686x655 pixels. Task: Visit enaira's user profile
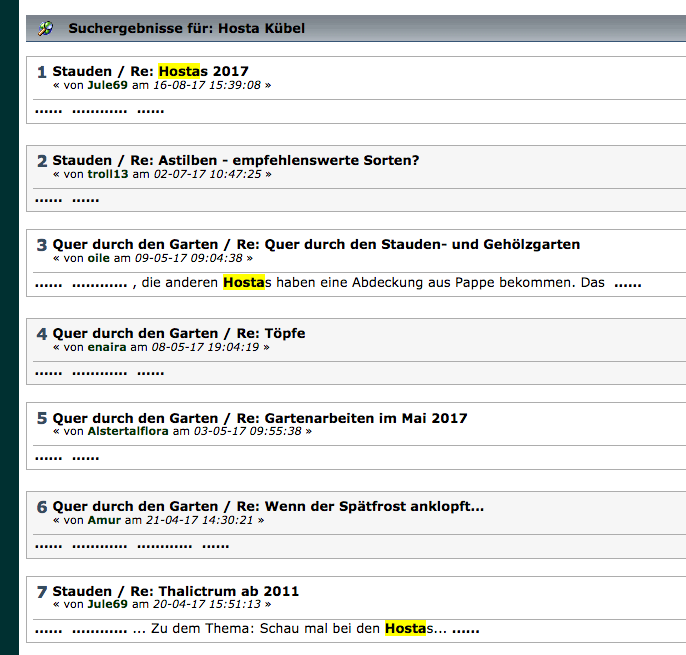(x=108, y=347)
